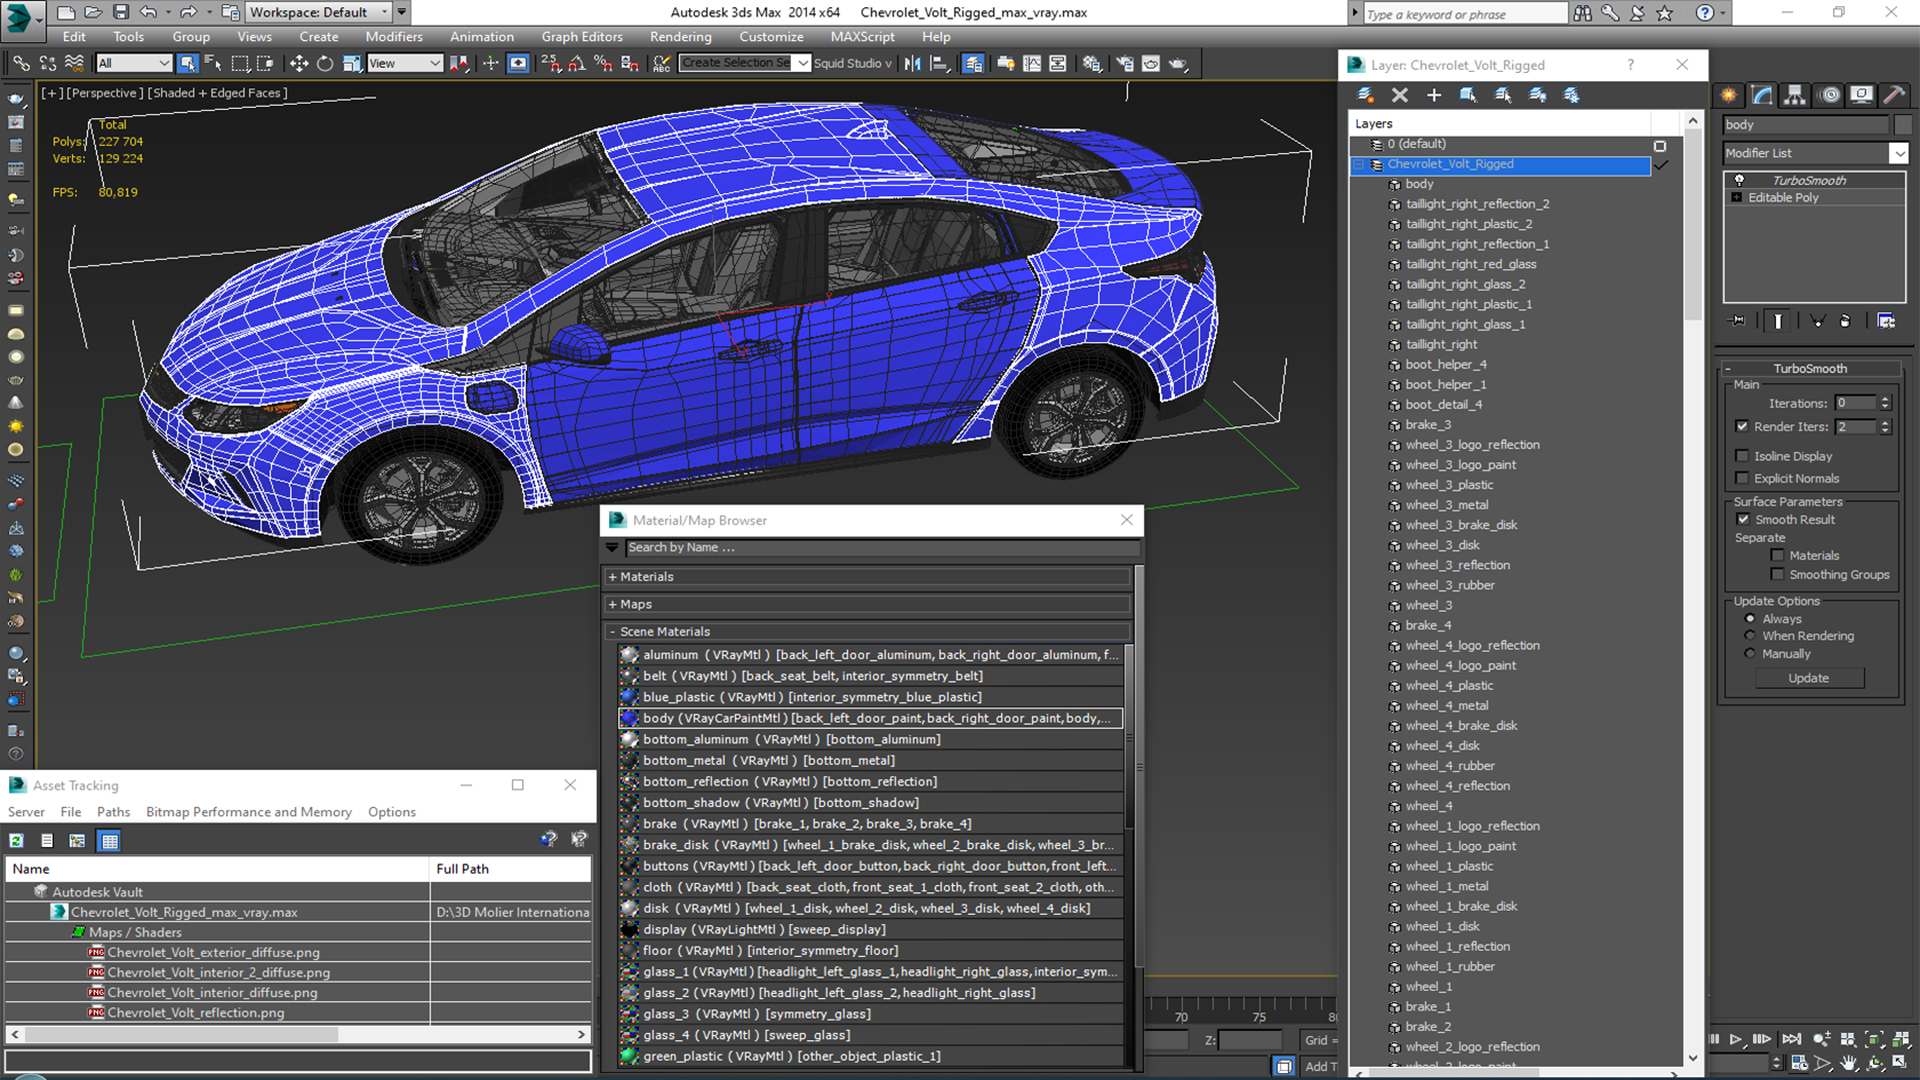
Task: Open the Display command panel tab
Action: pos(1862,95)
